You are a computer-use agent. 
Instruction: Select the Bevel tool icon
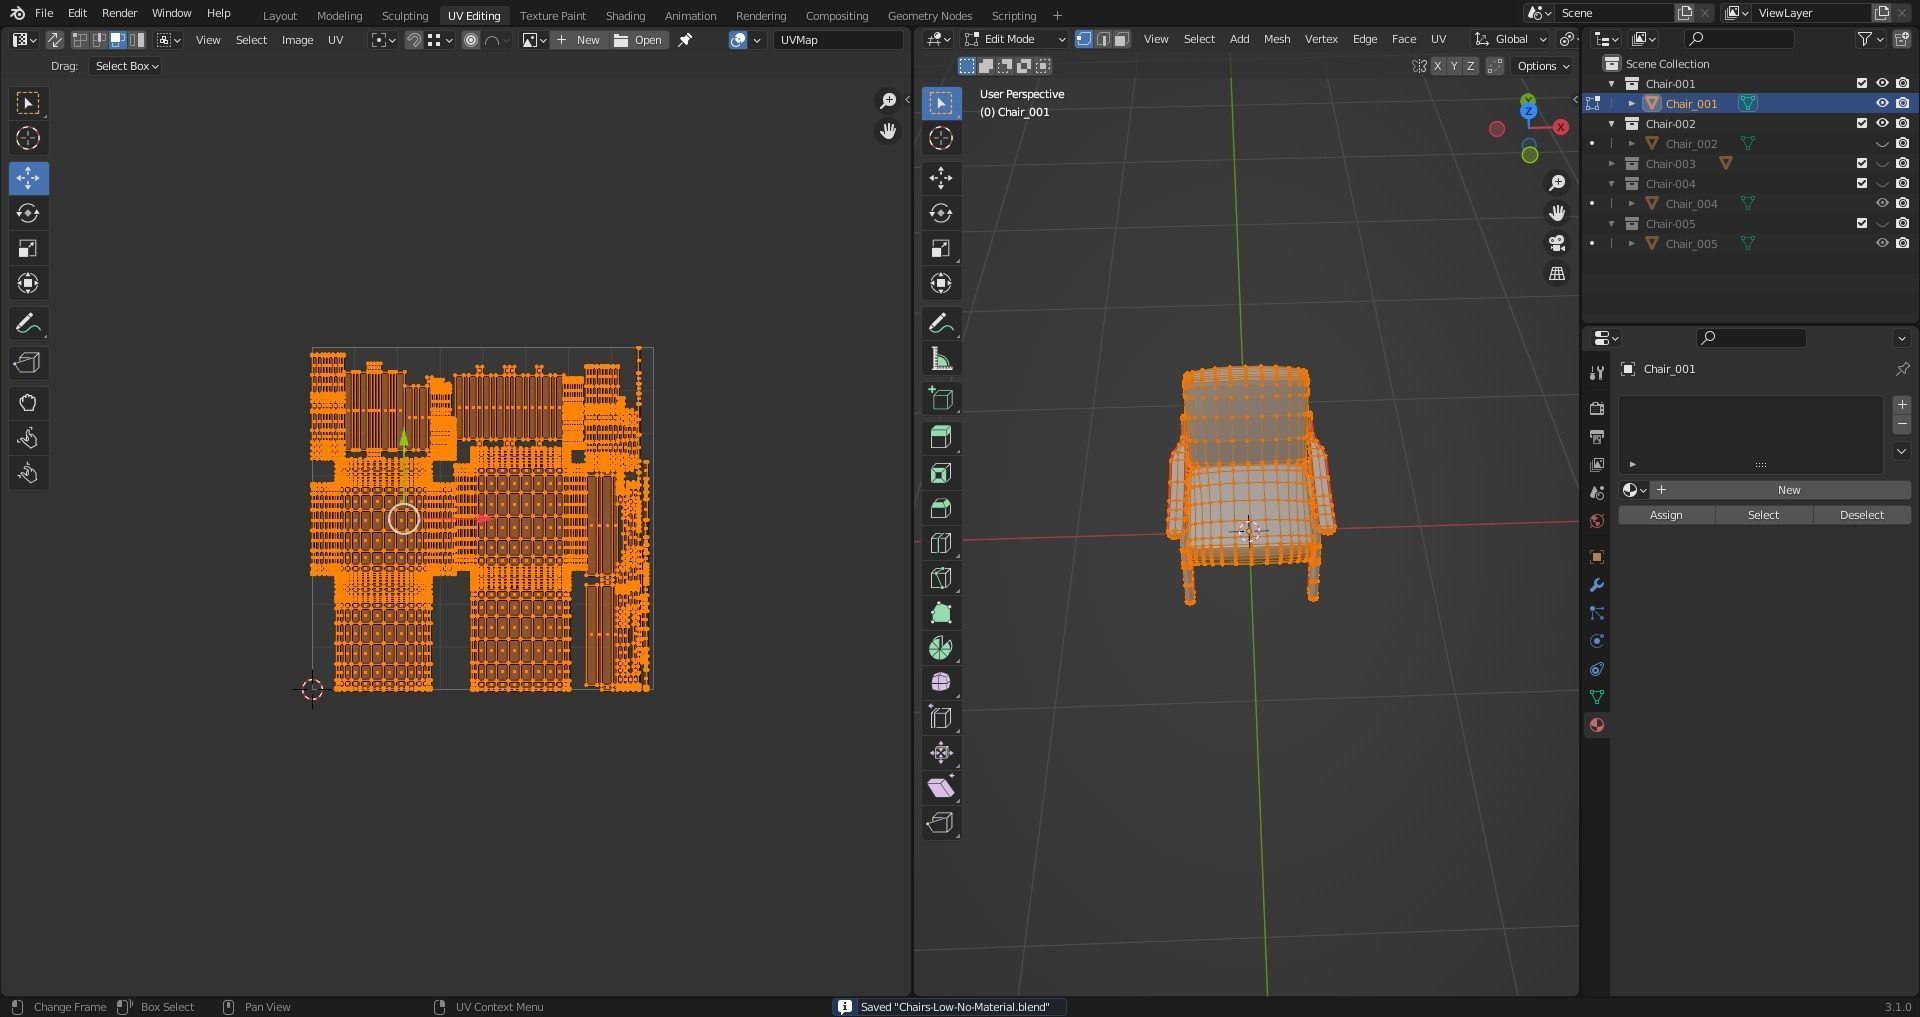[940, 508]
